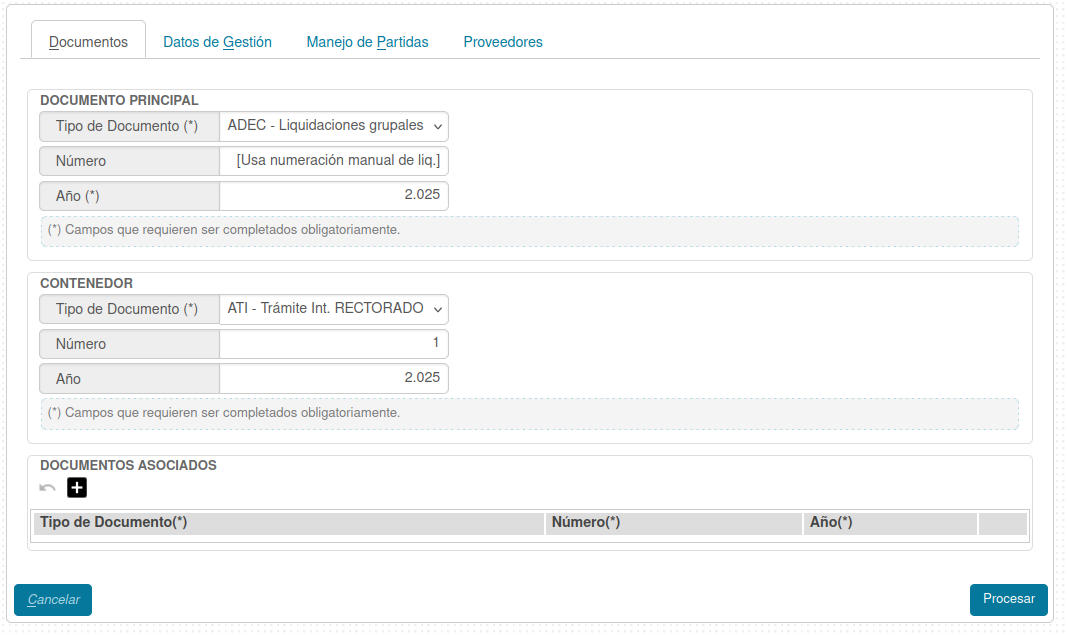Select the Documentos tab
This screenshot has width=1067, height=635.
click(88, 42)
